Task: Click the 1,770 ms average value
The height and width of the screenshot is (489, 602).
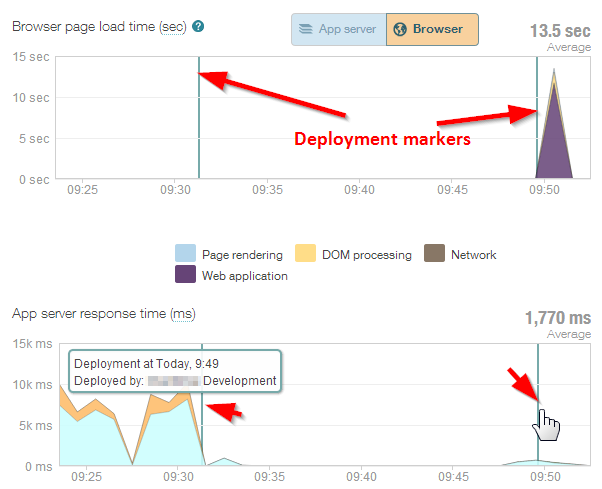Action: (x=558, y=318)
